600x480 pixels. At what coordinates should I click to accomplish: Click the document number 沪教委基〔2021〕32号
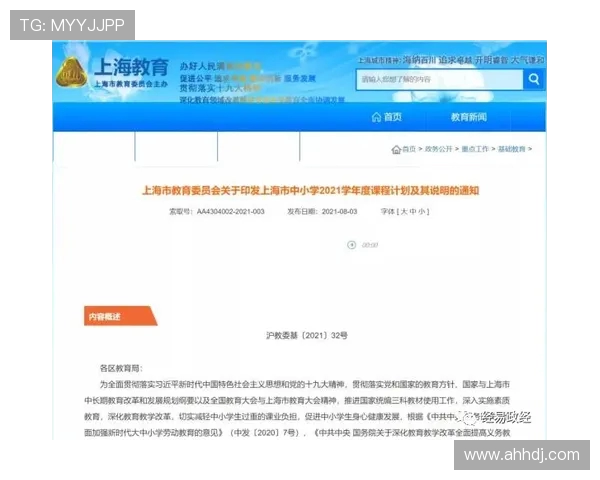tap(307, 336)
